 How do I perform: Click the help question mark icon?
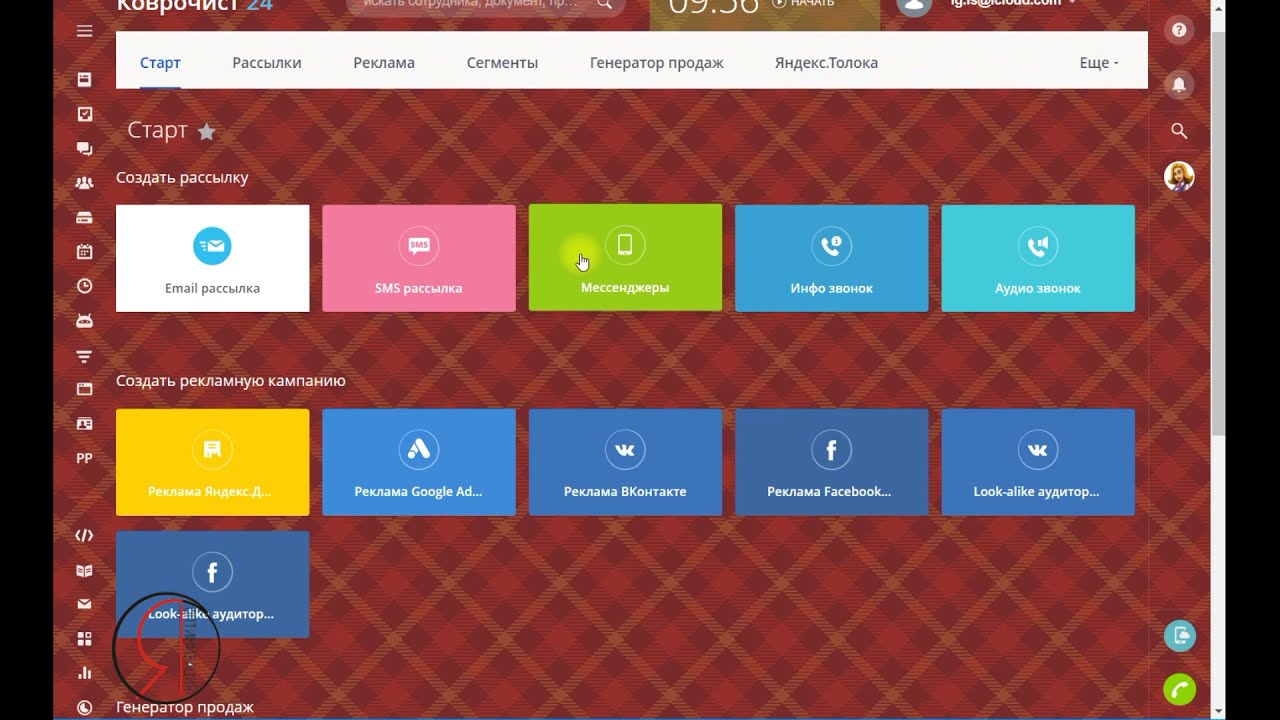click(x=1179, y=30)
